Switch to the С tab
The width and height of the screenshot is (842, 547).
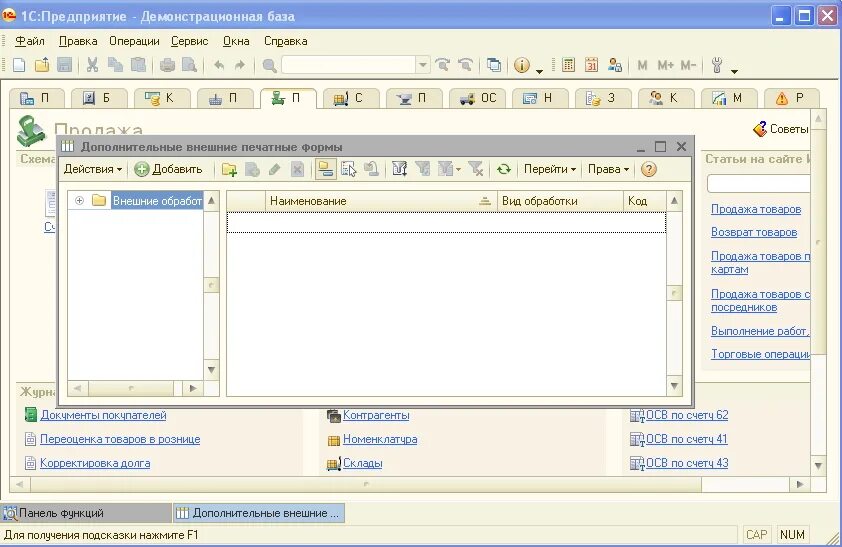350,98
